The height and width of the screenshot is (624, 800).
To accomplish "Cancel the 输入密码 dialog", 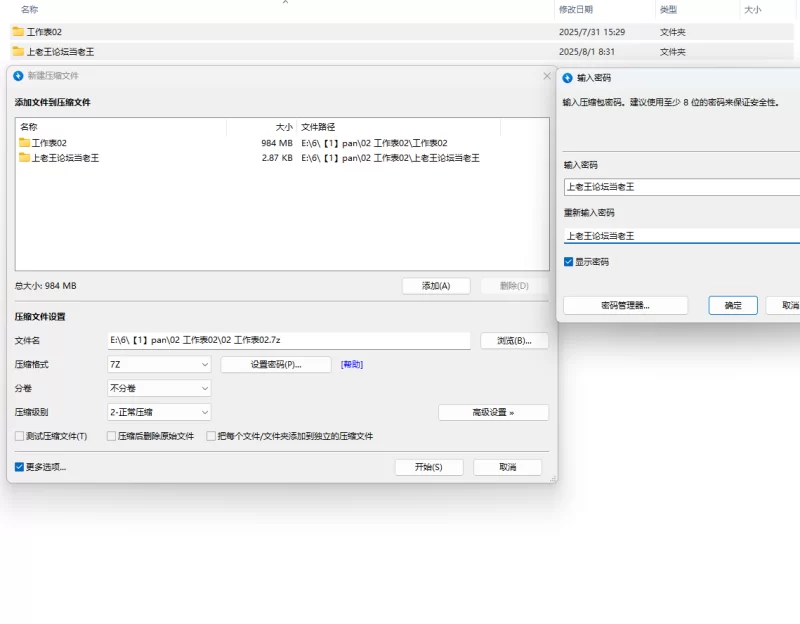I will point(783,306).
